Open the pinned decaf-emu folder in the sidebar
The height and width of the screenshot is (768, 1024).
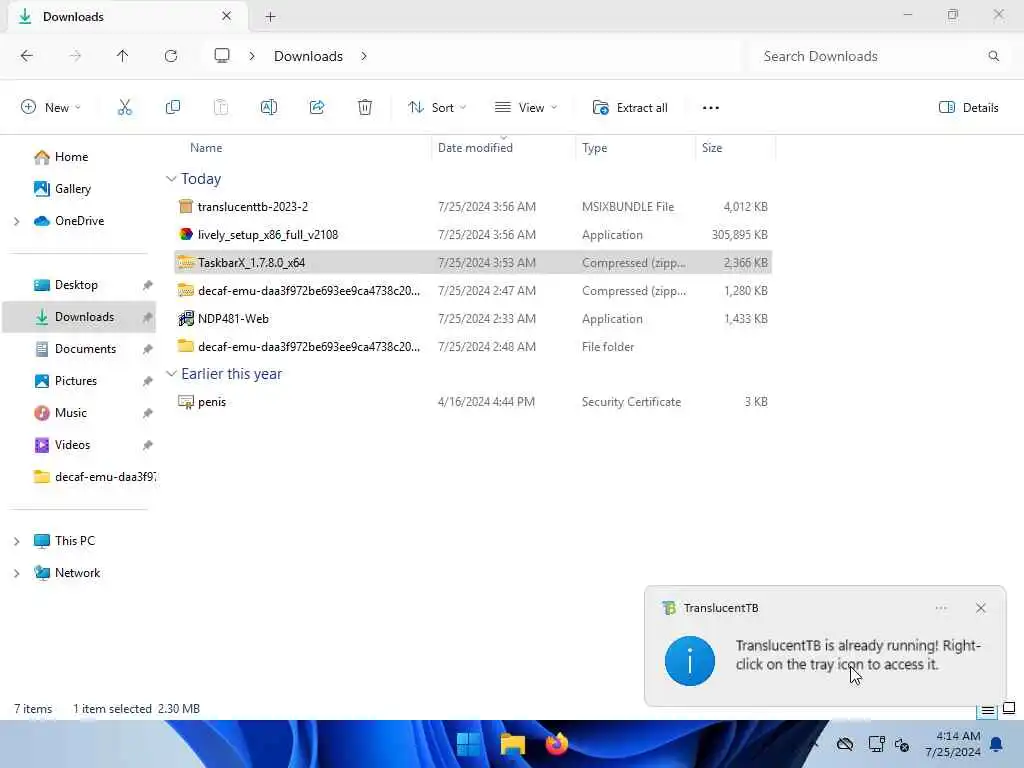point(95,477)
